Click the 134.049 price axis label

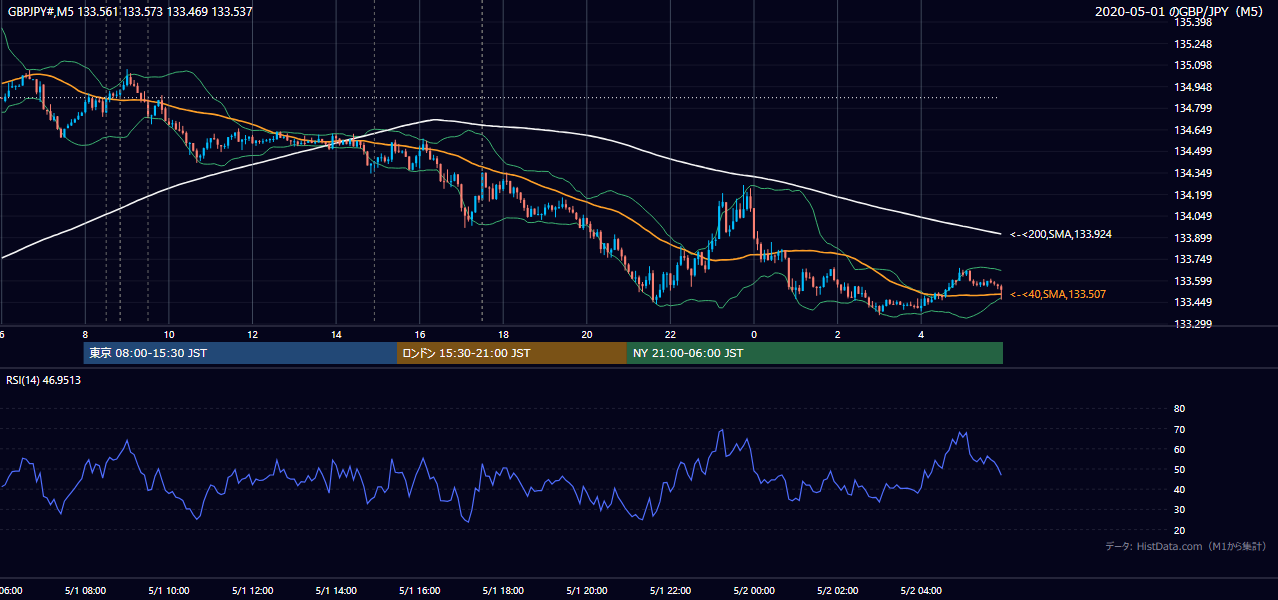tap(1192, 216)
